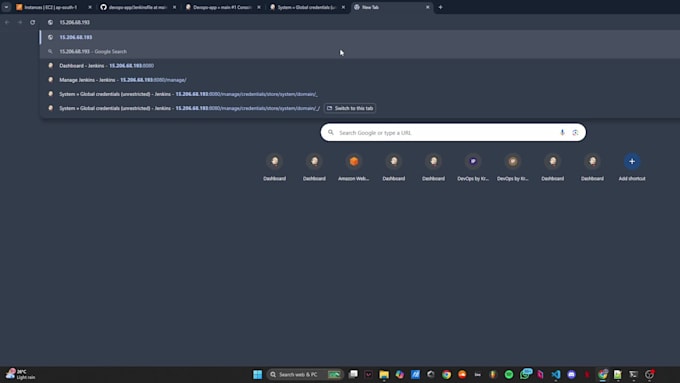Reload the current page

click(33, 22)
